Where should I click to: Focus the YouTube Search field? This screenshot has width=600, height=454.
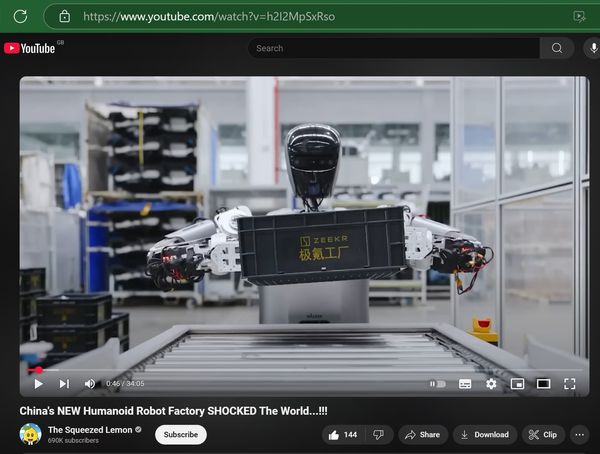tap(394, 48)
